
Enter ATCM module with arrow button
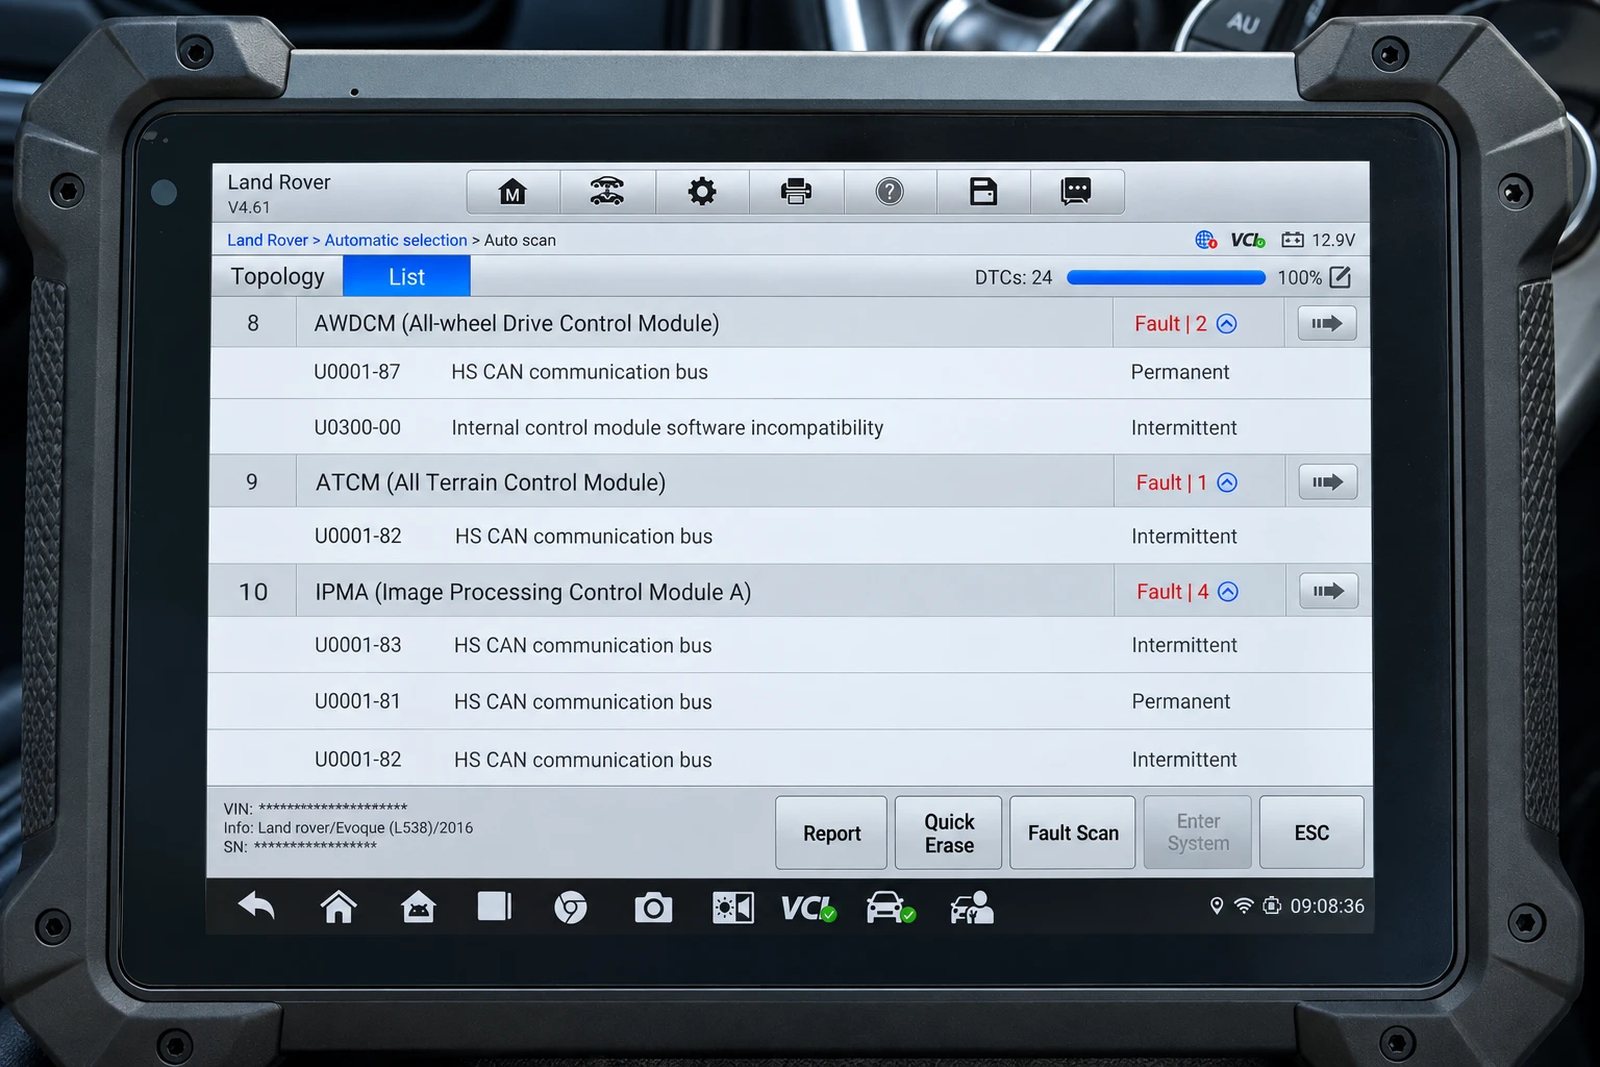[x=1328, y=482]
